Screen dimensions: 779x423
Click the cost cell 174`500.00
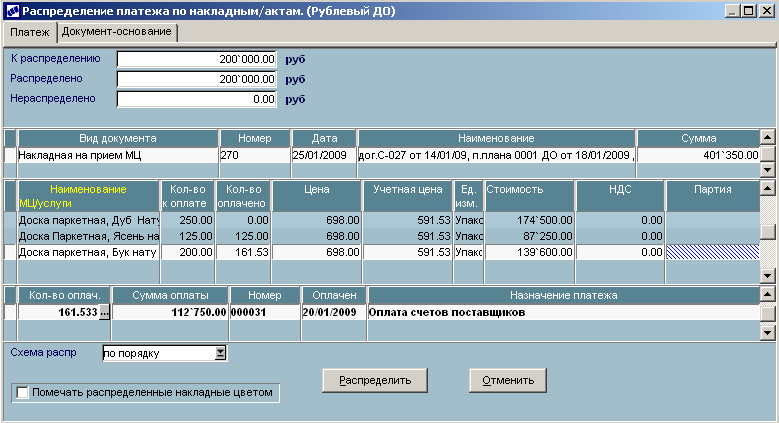529,220
